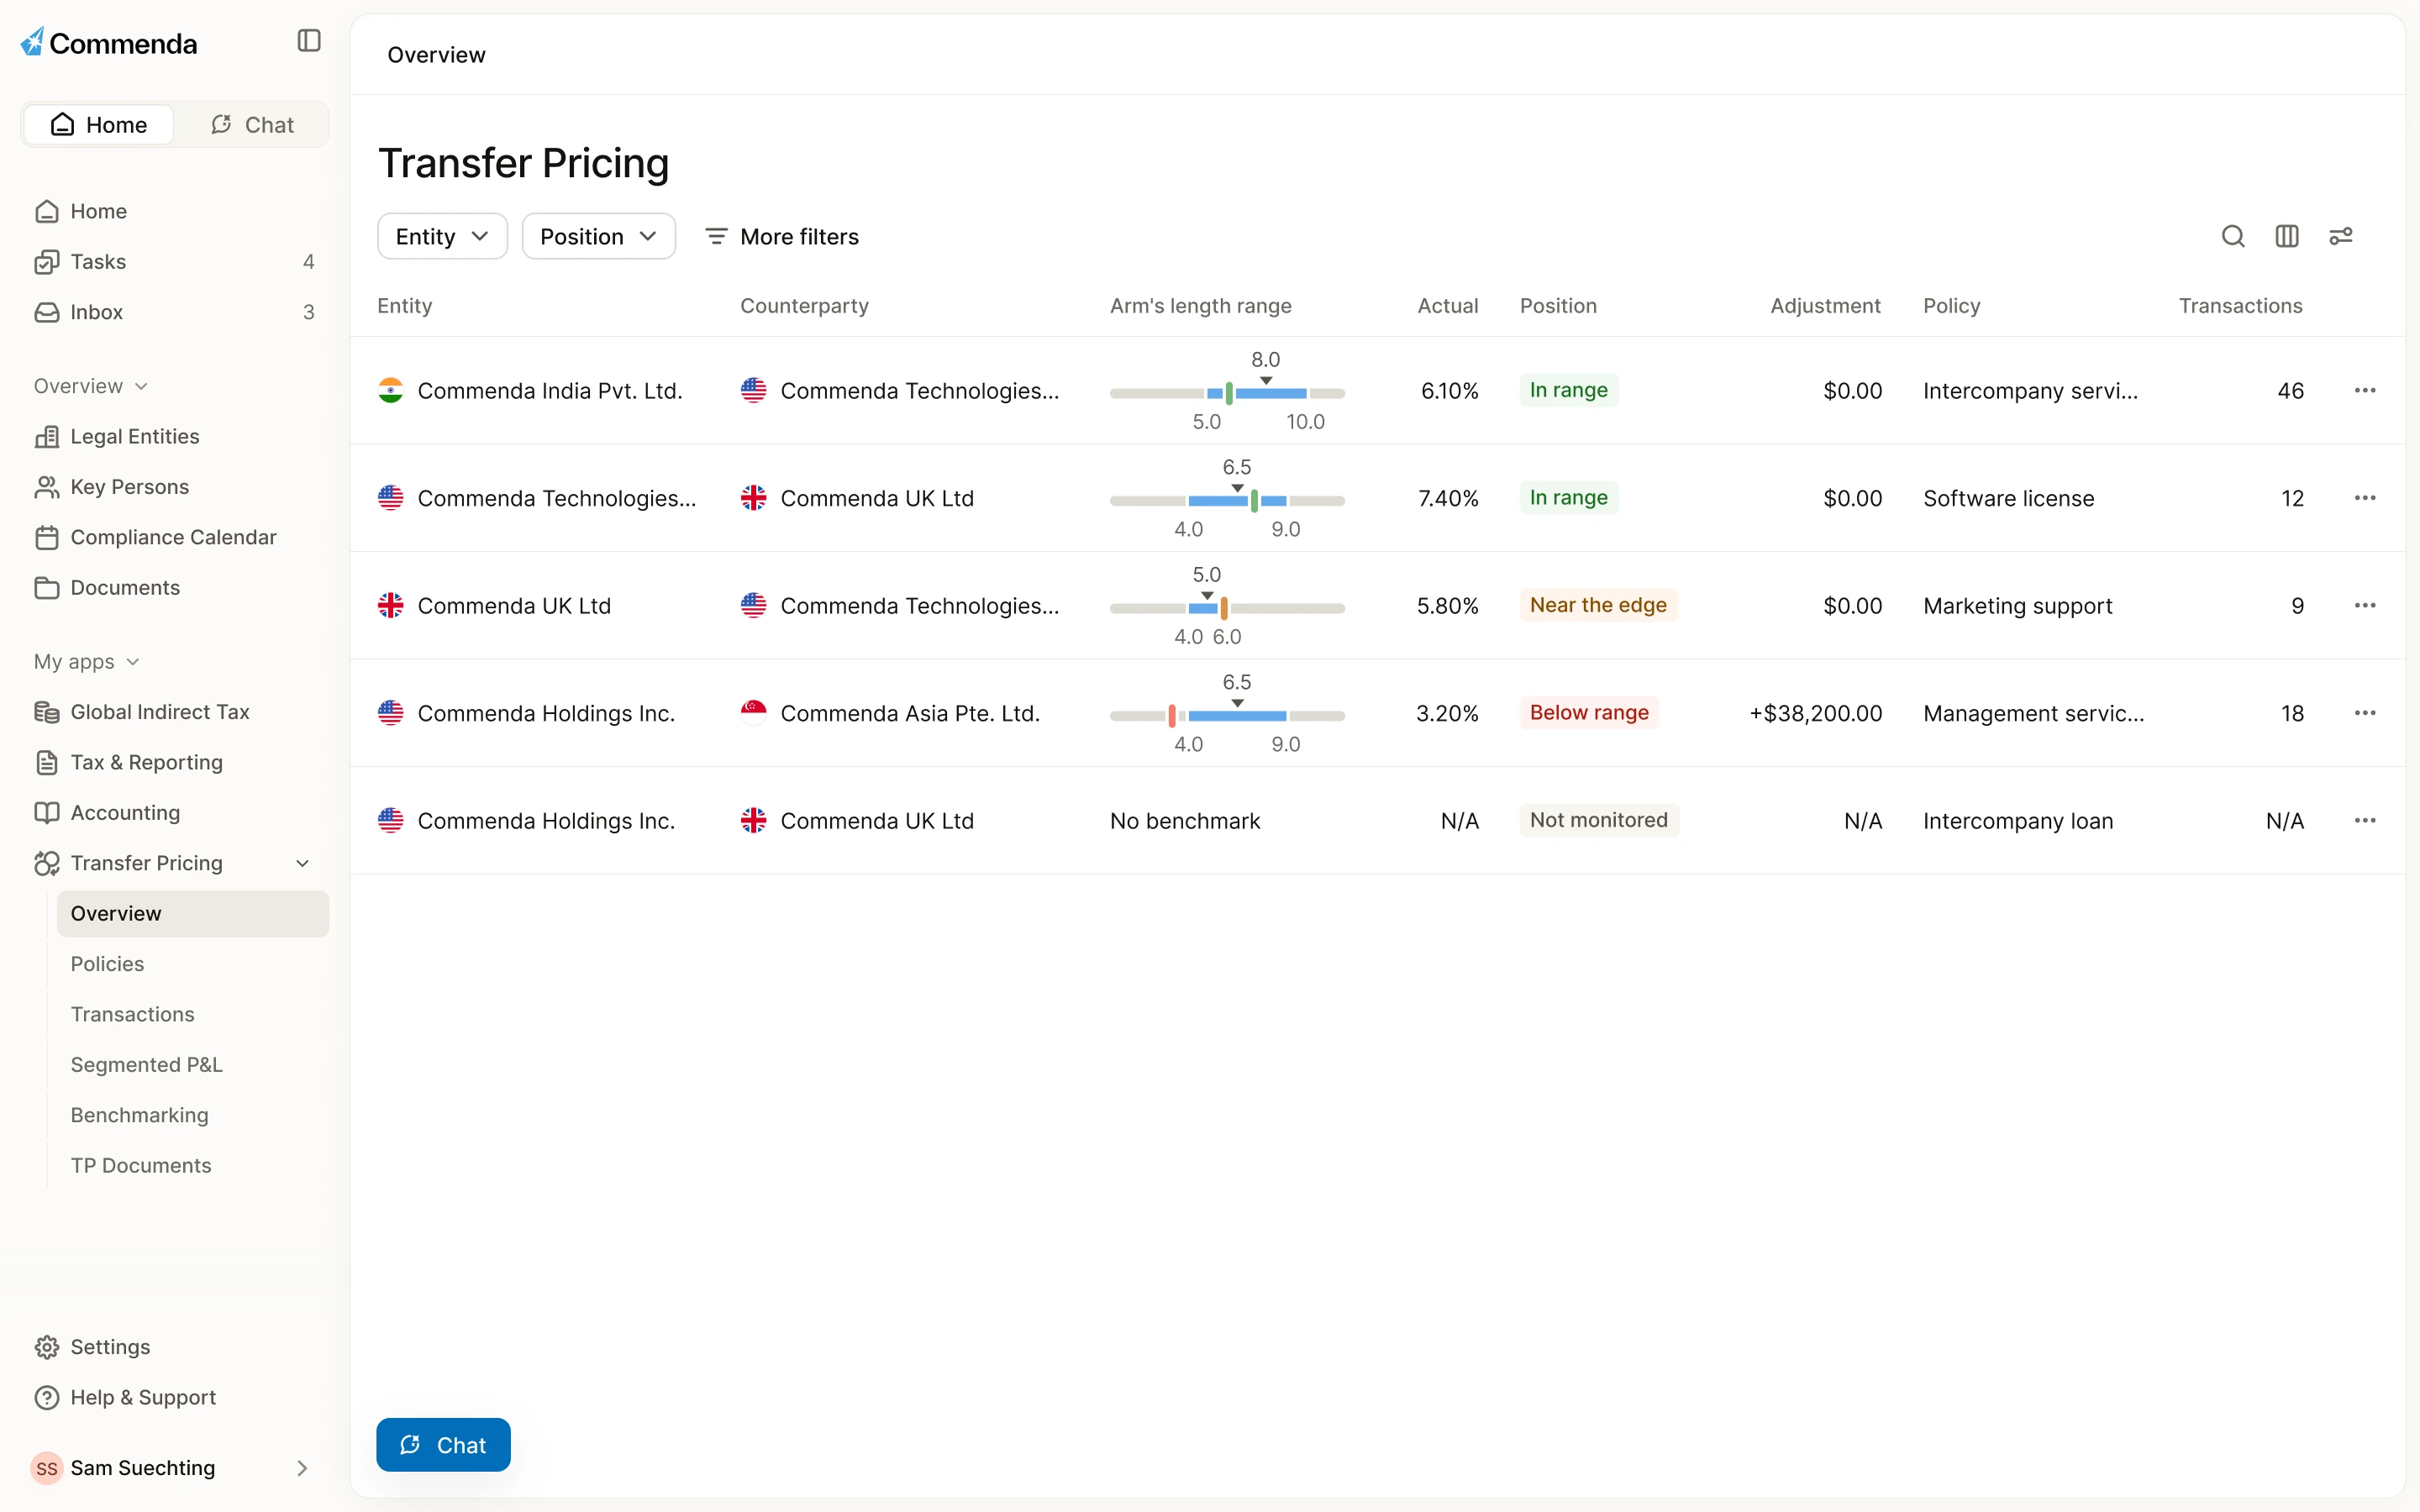Click the blue Chat button
The width and height of the screenshot is (2420, 1512).
click(x=443, y=1444)
